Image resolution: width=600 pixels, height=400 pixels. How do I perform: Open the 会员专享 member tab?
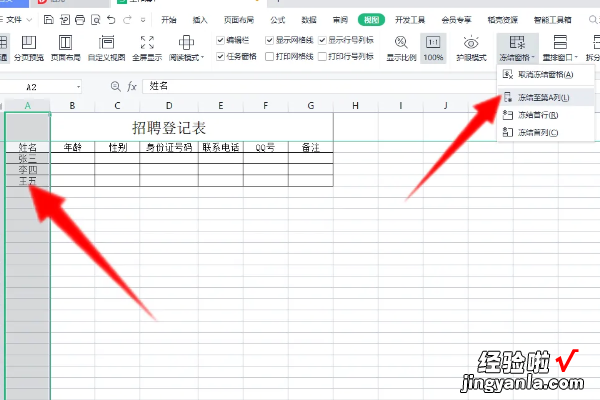click(x=457, y=20)
